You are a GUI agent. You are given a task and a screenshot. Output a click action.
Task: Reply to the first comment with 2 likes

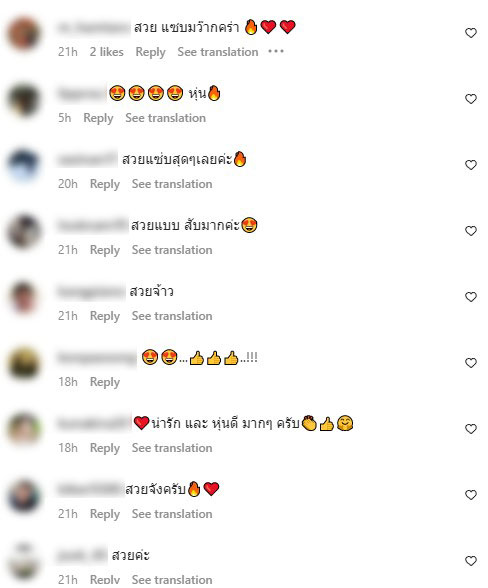pyautogui.click(x=150, y=52)
